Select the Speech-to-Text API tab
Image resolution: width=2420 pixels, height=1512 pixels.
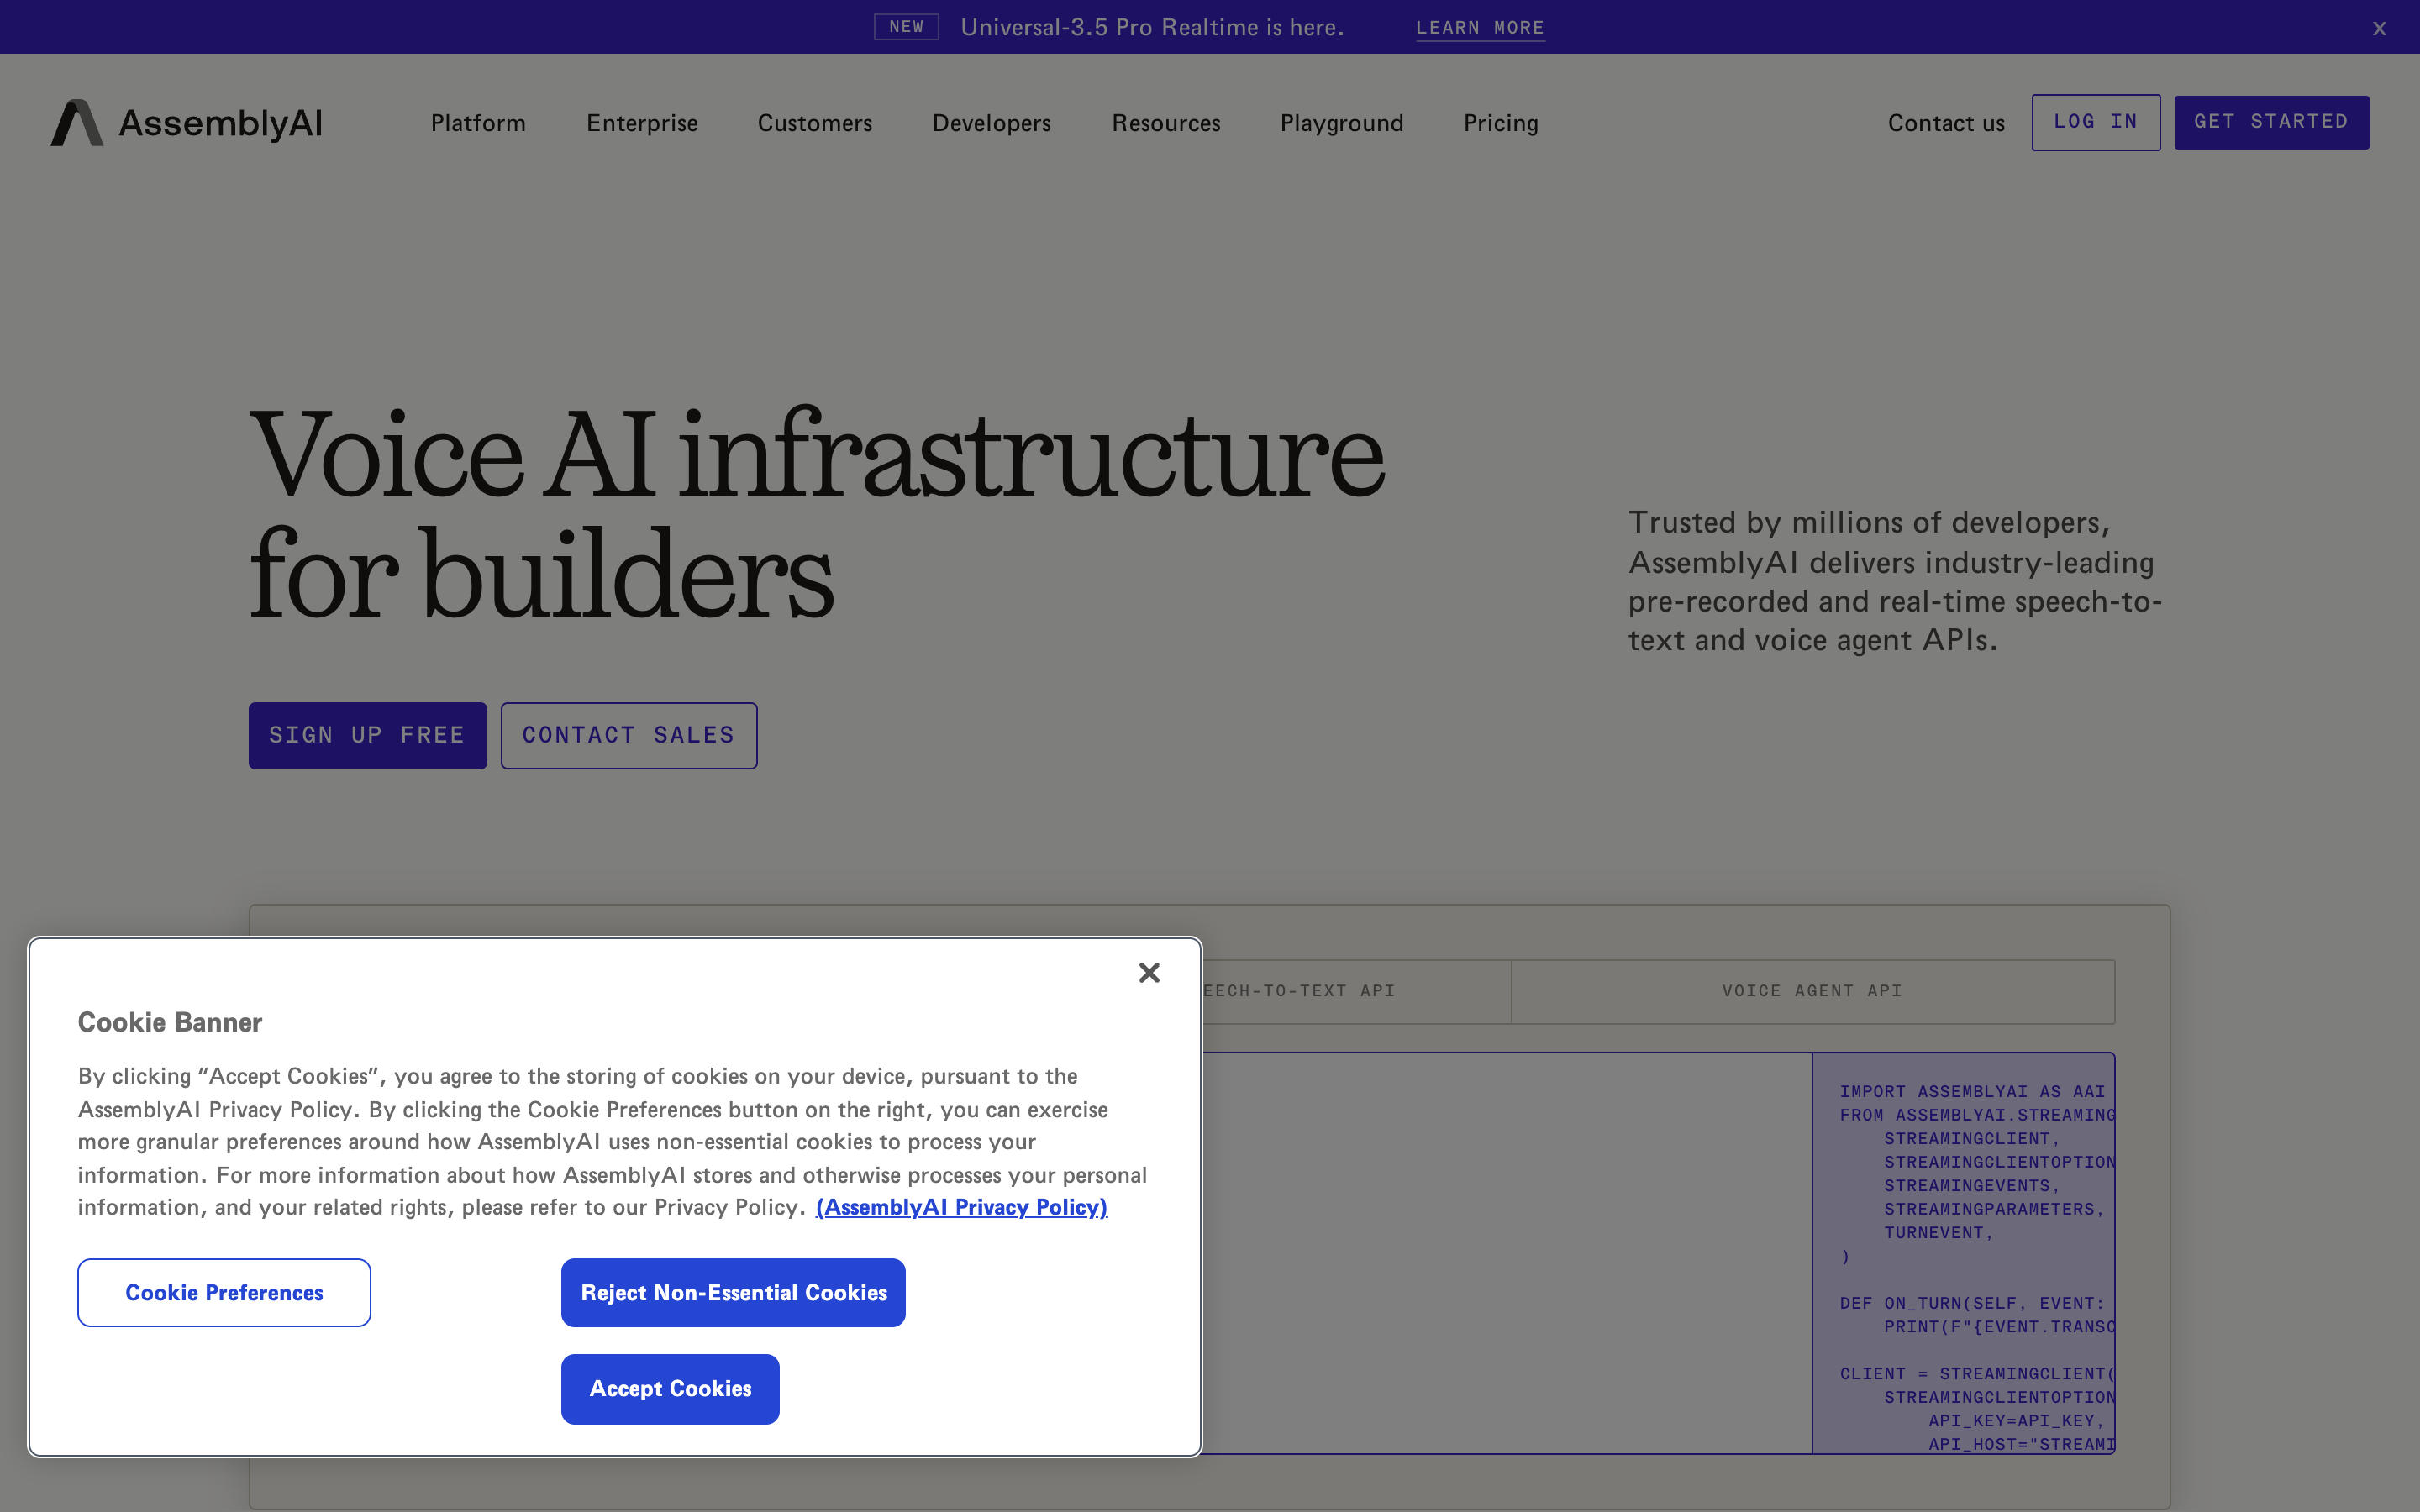pos(1356,991)
